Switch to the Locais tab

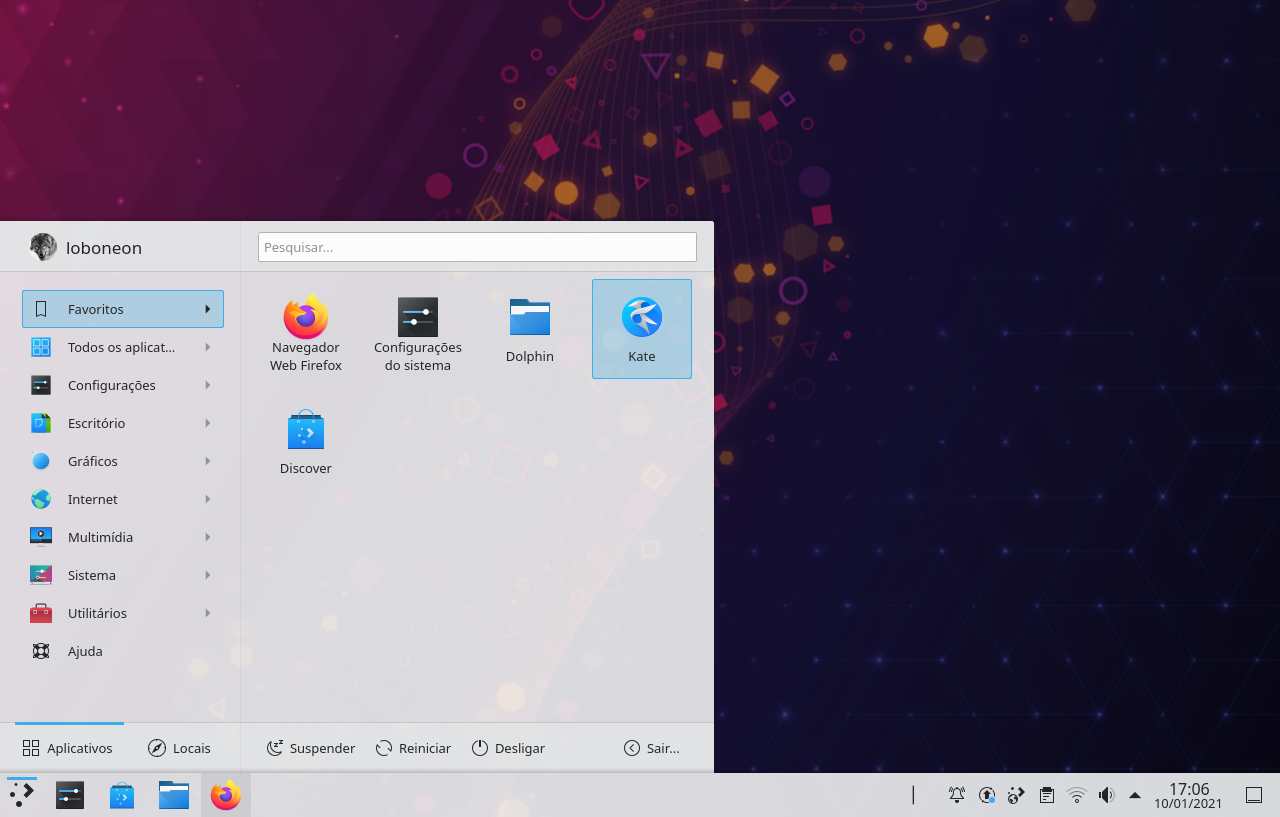(180, 747)
